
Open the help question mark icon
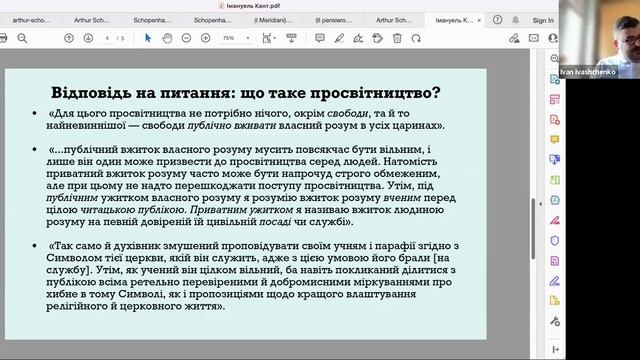[x=497, y=20]
